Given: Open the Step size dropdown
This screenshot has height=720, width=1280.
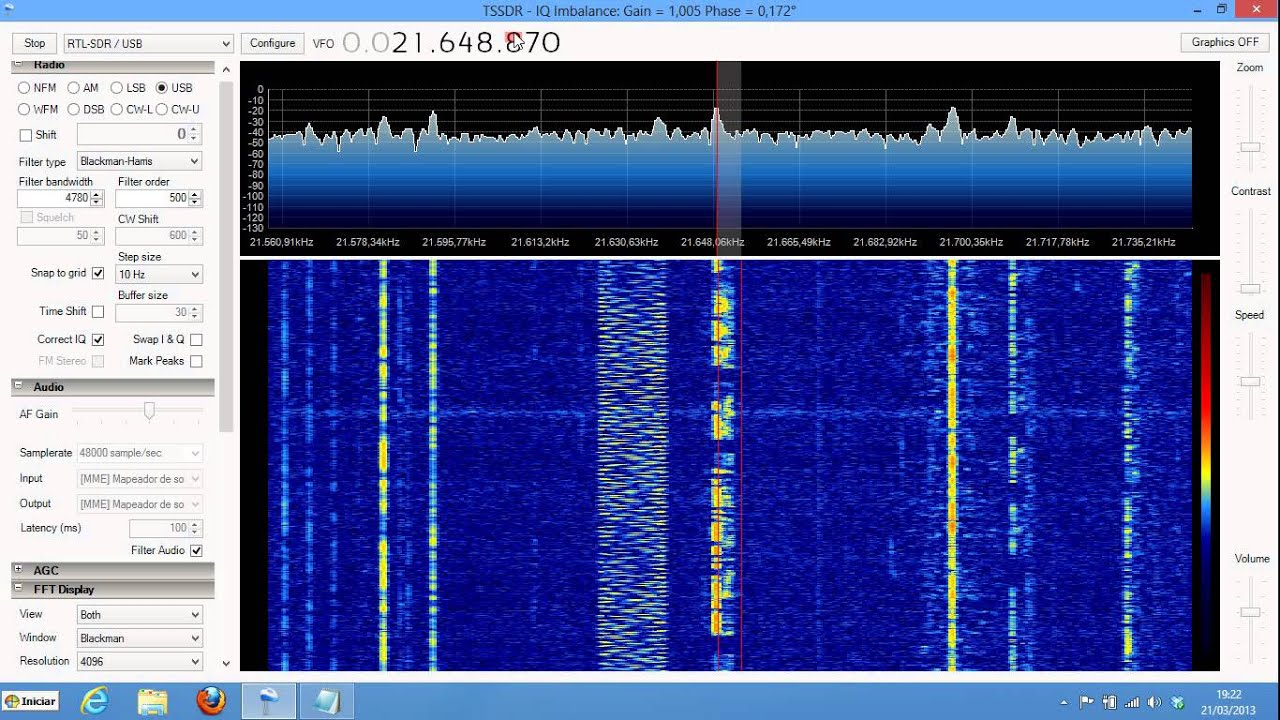Looking at the screenshot, I should [x=159, y=274].
